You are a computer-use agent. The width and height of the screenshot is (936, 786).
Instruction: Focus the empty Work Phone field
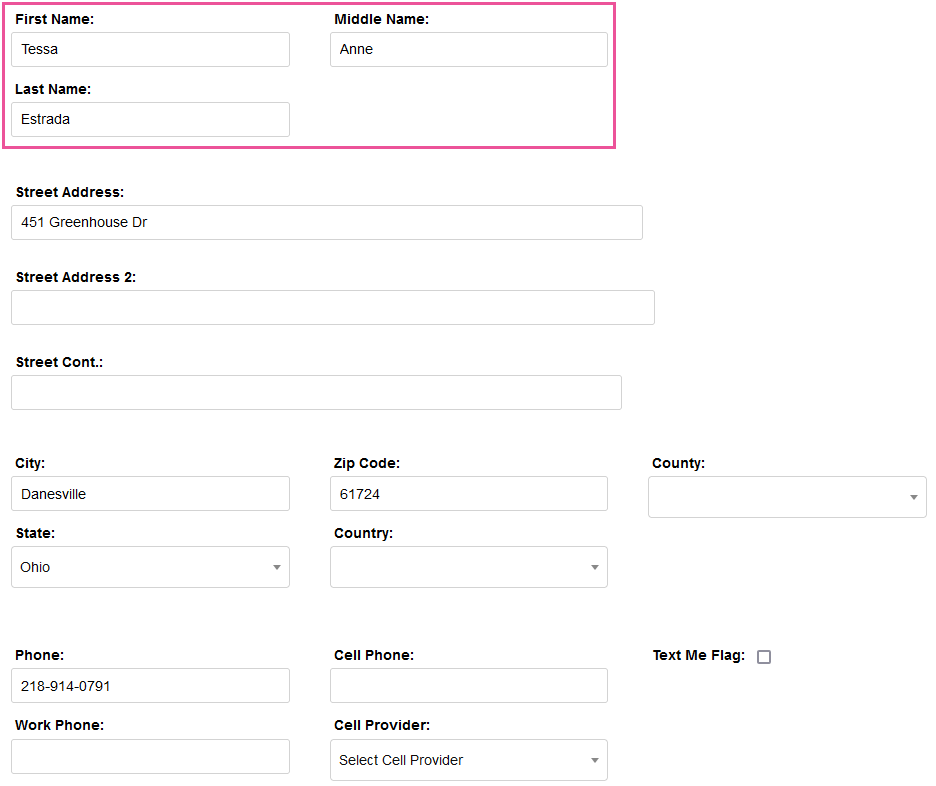150,756
